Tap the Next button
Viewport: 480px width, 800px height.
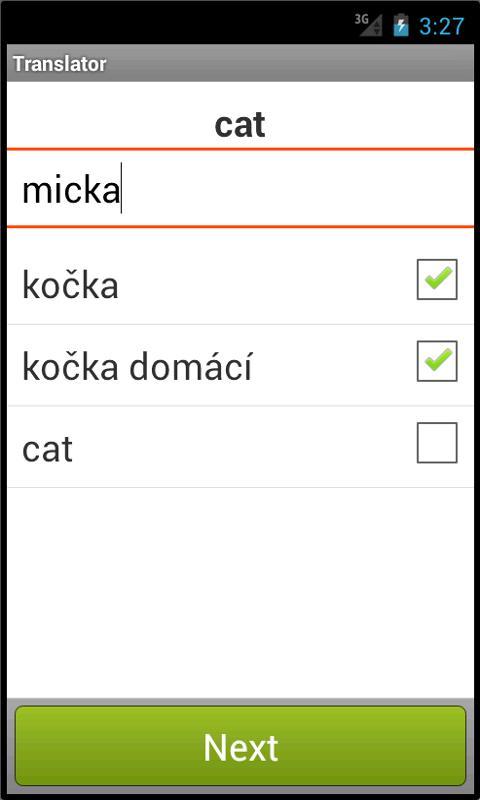[240, 746]
